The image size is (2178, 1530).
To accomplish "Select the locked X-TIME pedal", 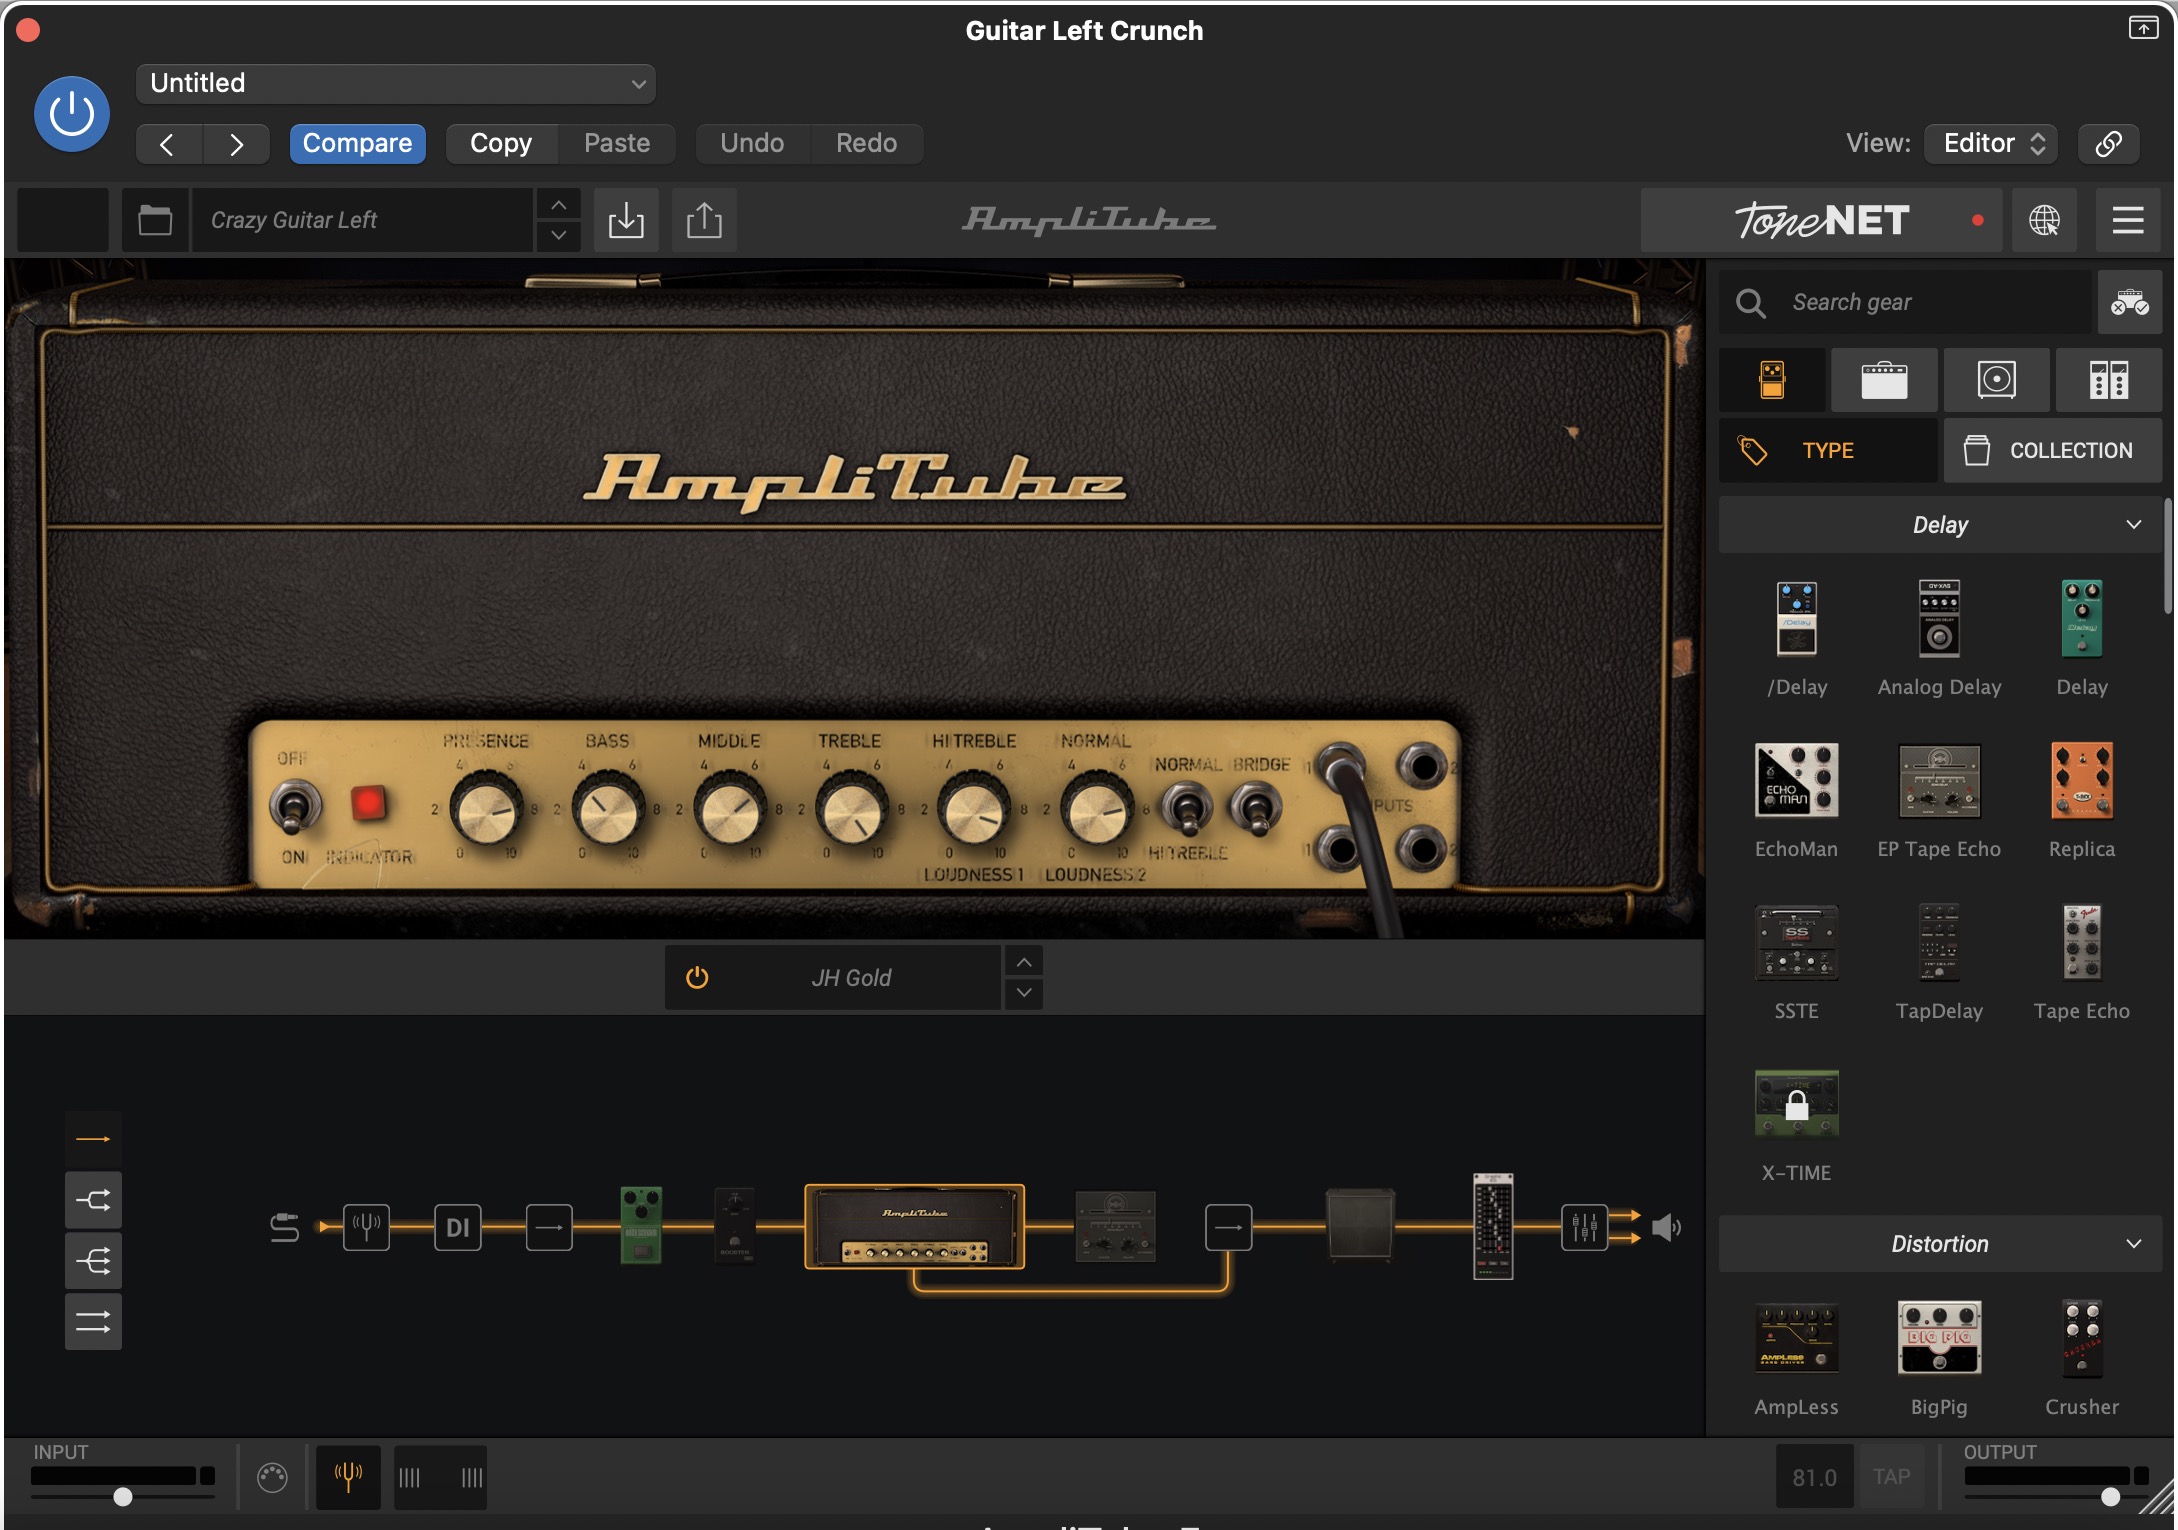I will 1796,1104.
